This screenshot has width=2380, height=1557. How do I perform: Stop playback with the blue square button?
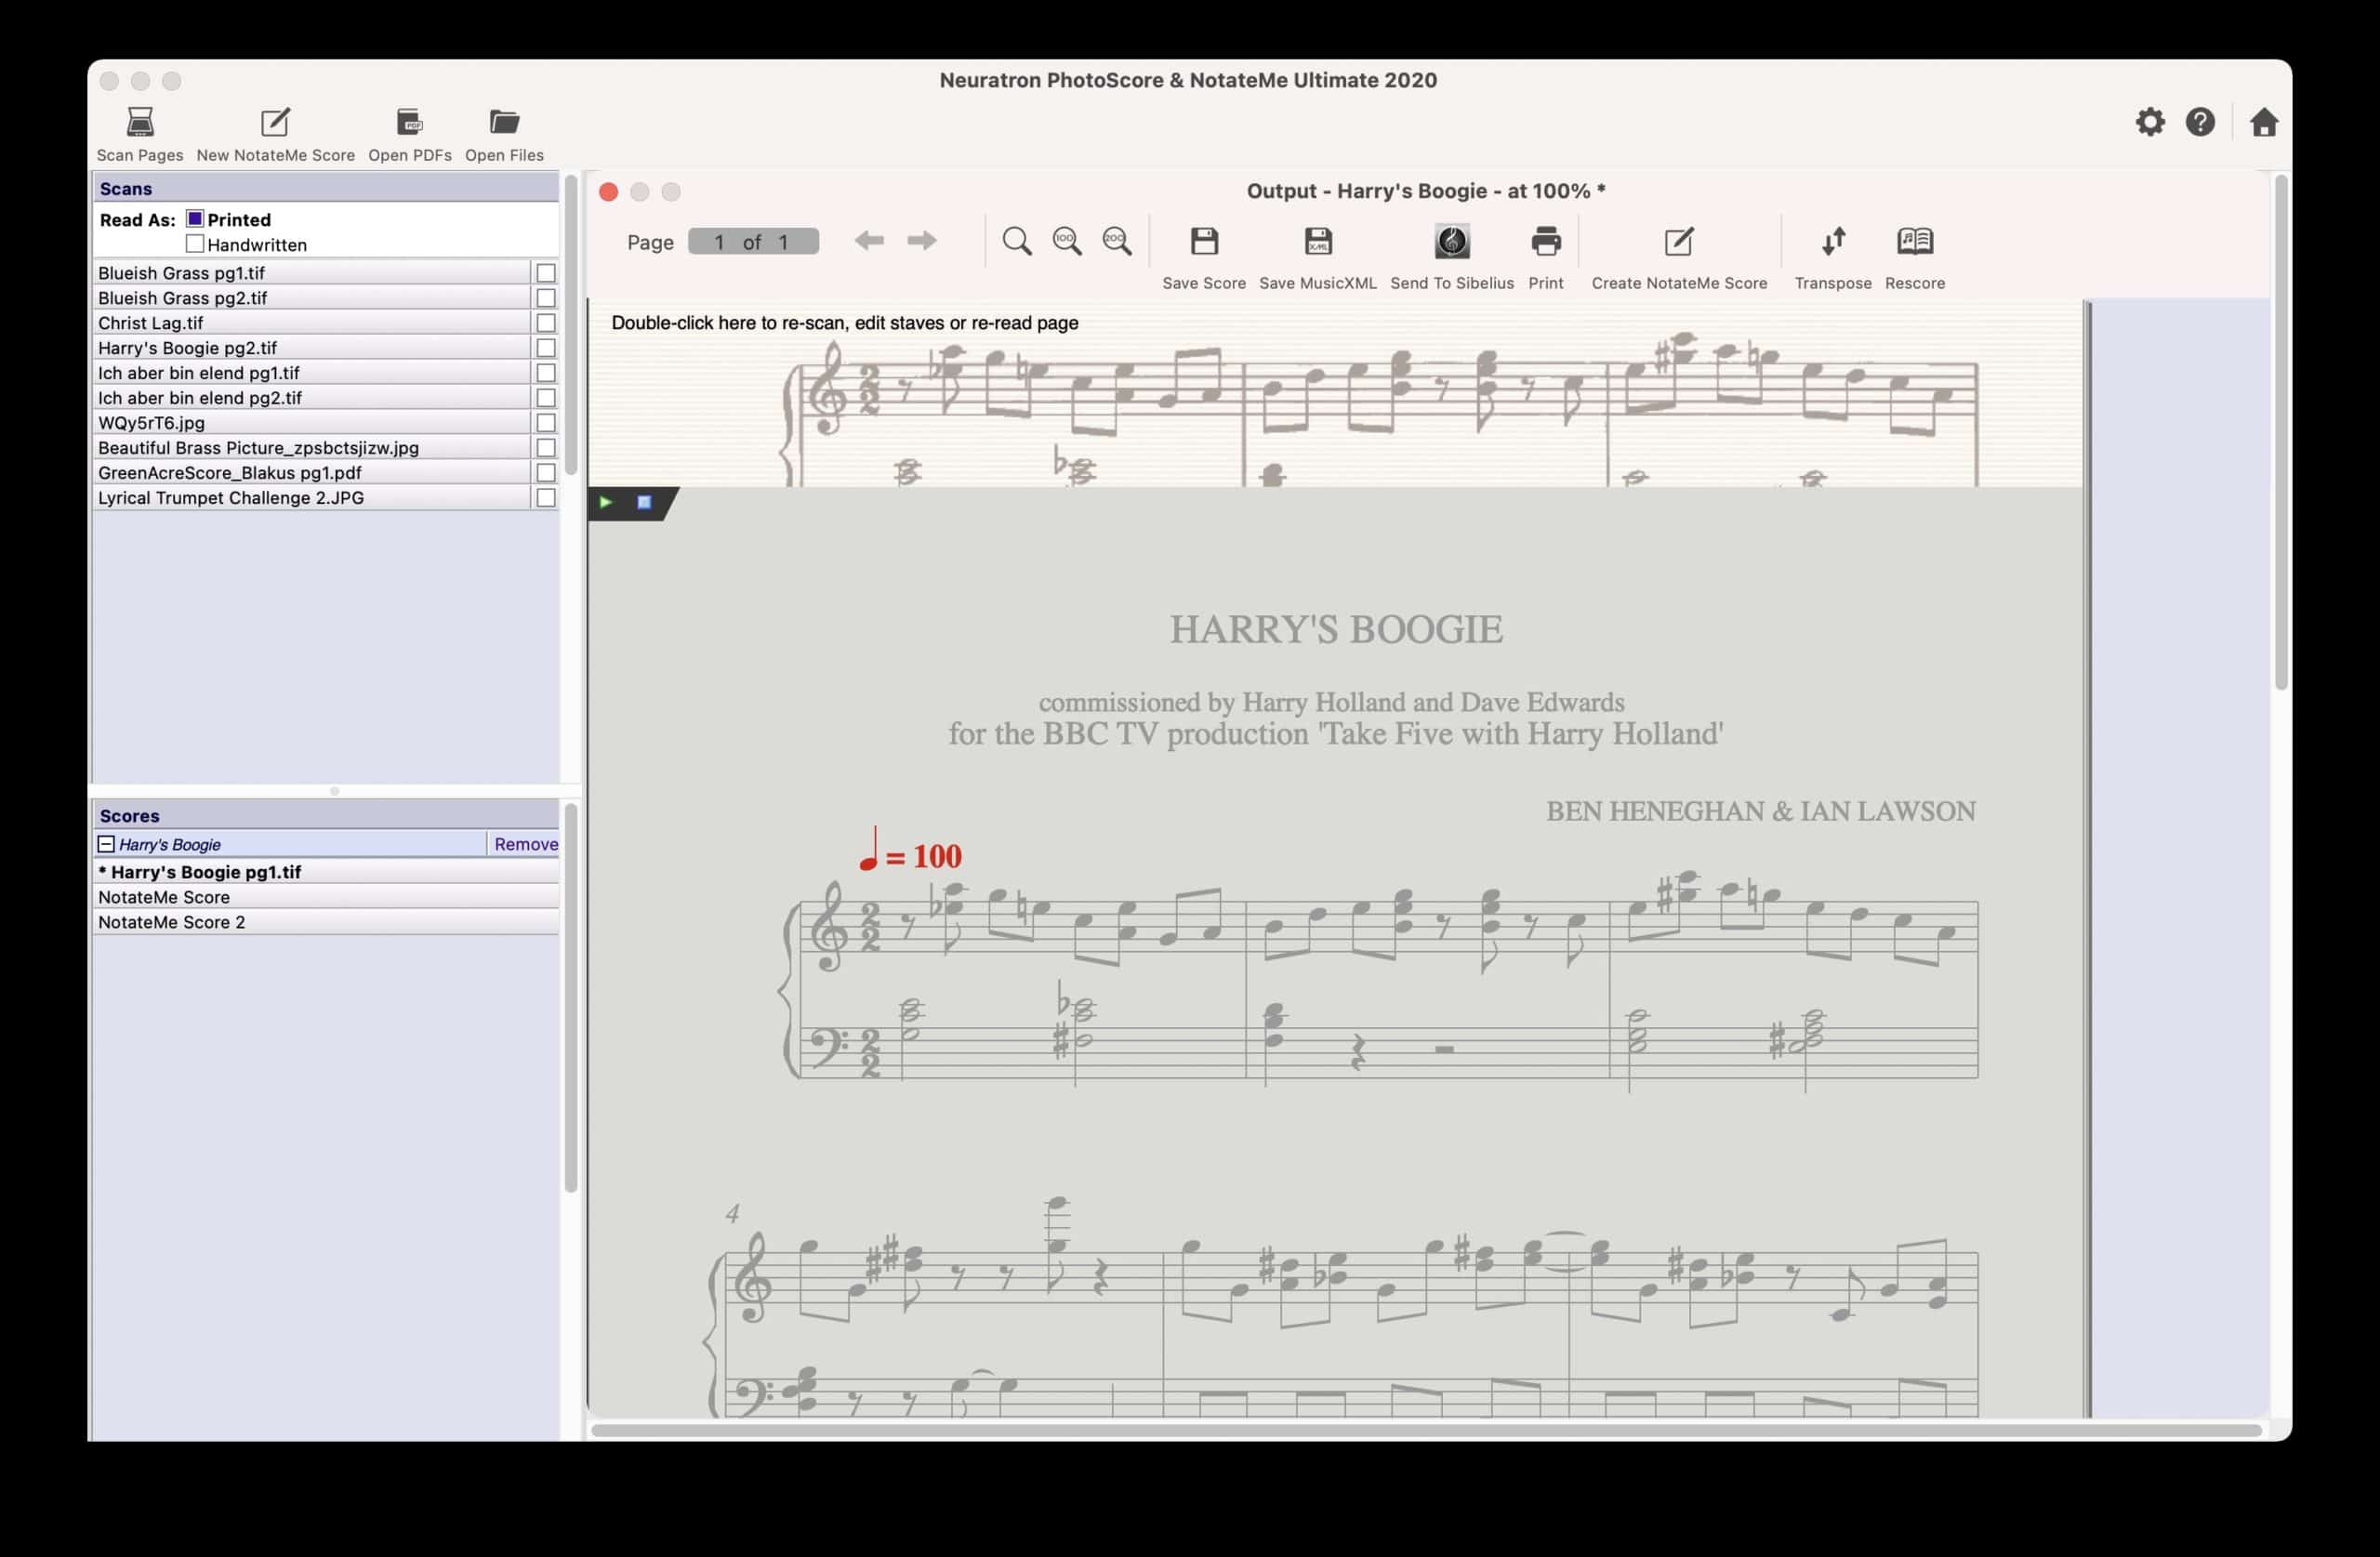click(x=644, y=502)
